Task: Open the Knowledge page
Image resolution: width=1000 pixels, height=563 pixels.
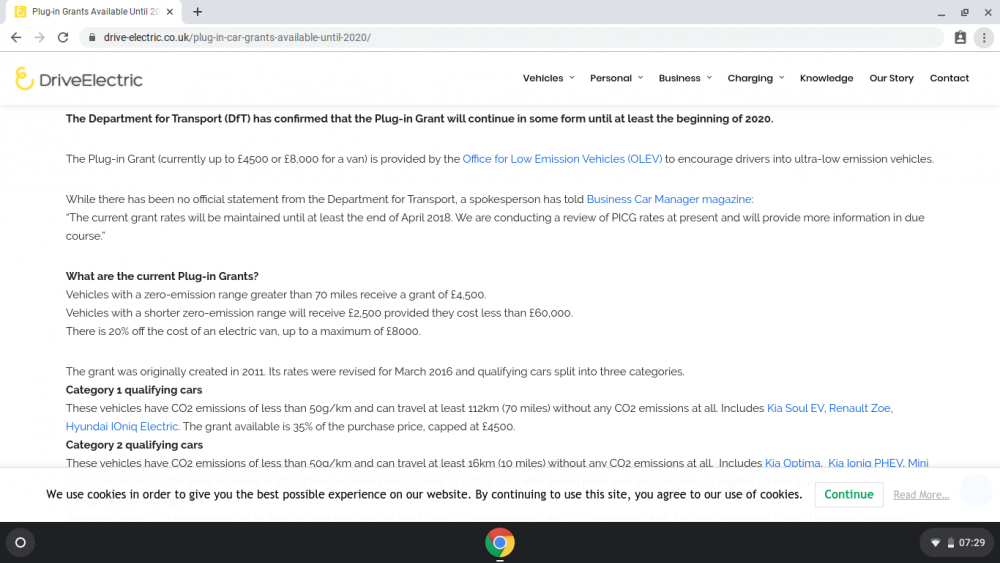Action: [827, 78]
